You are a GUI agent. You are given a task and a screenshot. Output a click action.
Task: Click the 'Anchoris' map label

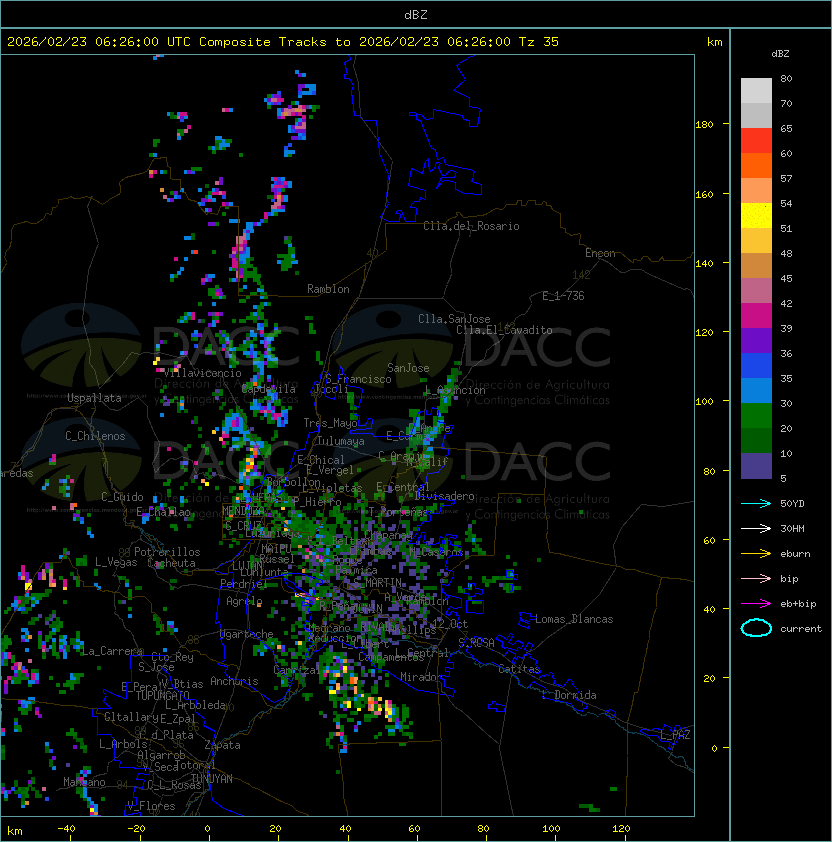pyautogui.click(x=234, y=681)
